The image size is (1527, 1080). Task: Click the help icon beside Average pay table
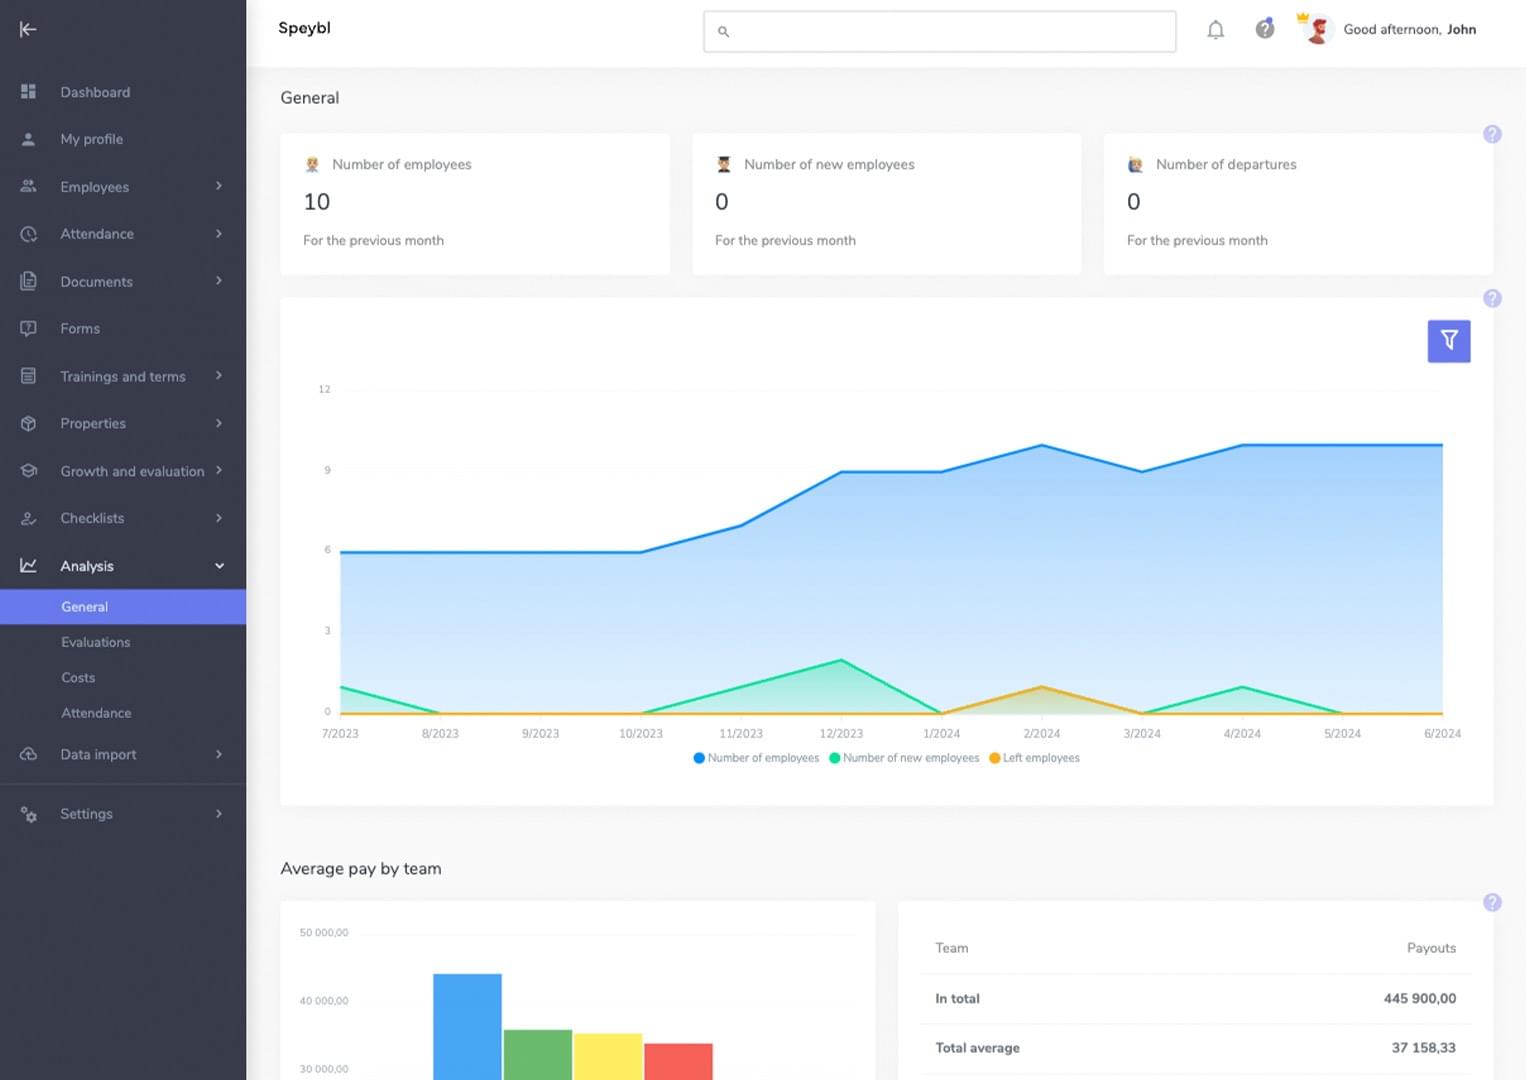pos(1492,902)
